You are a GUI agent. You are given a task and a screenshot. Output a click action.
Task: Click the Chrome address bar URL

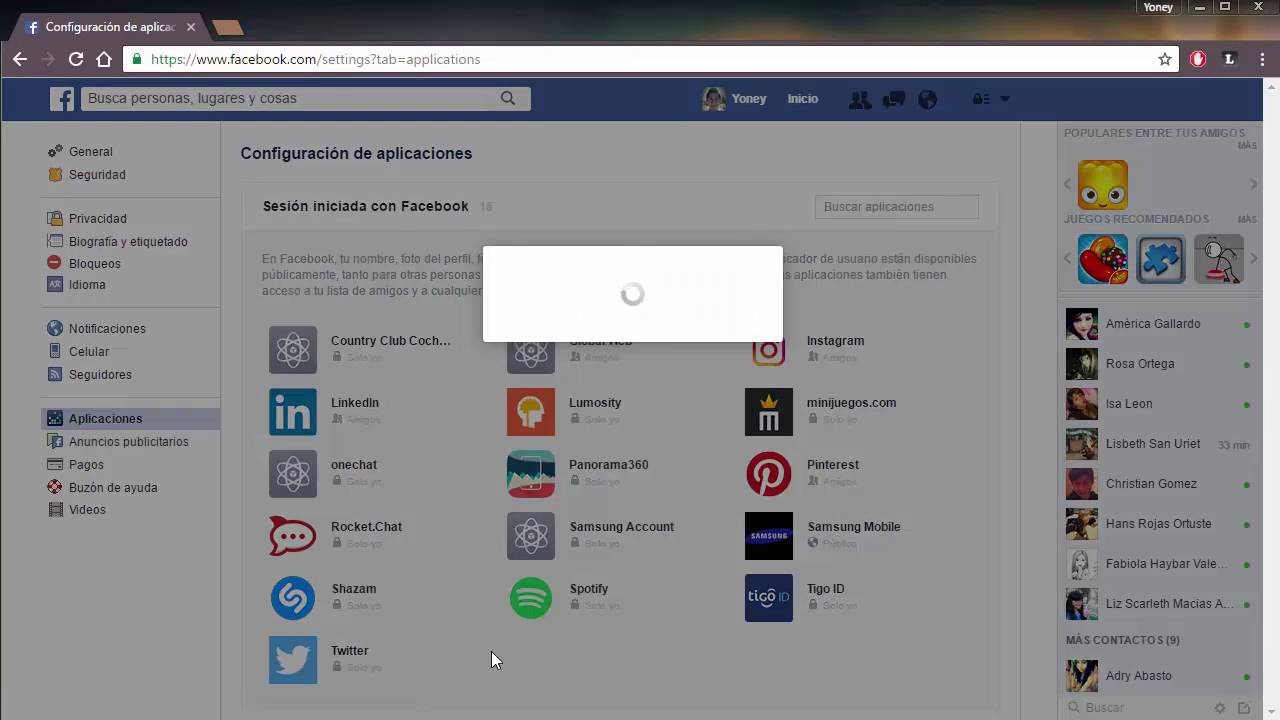[316, 59]
